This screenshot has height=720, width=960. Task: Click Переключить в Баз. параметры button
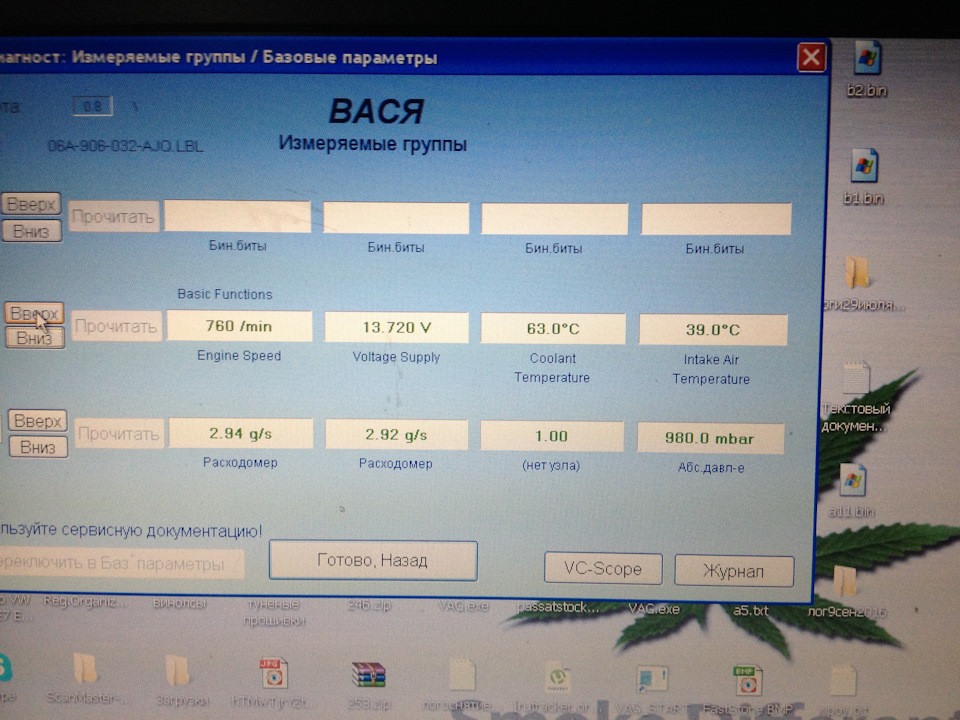point(122,564)
